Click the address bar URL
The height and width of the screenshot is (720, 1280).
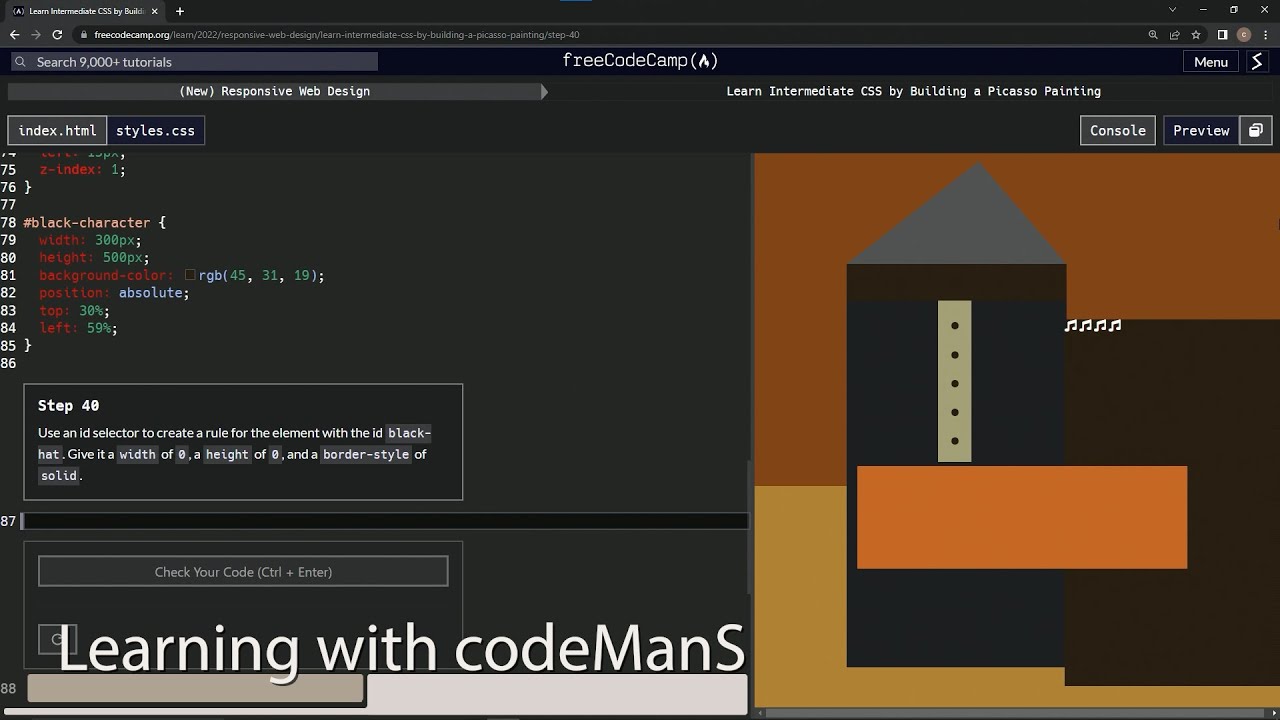pos(337,35)
